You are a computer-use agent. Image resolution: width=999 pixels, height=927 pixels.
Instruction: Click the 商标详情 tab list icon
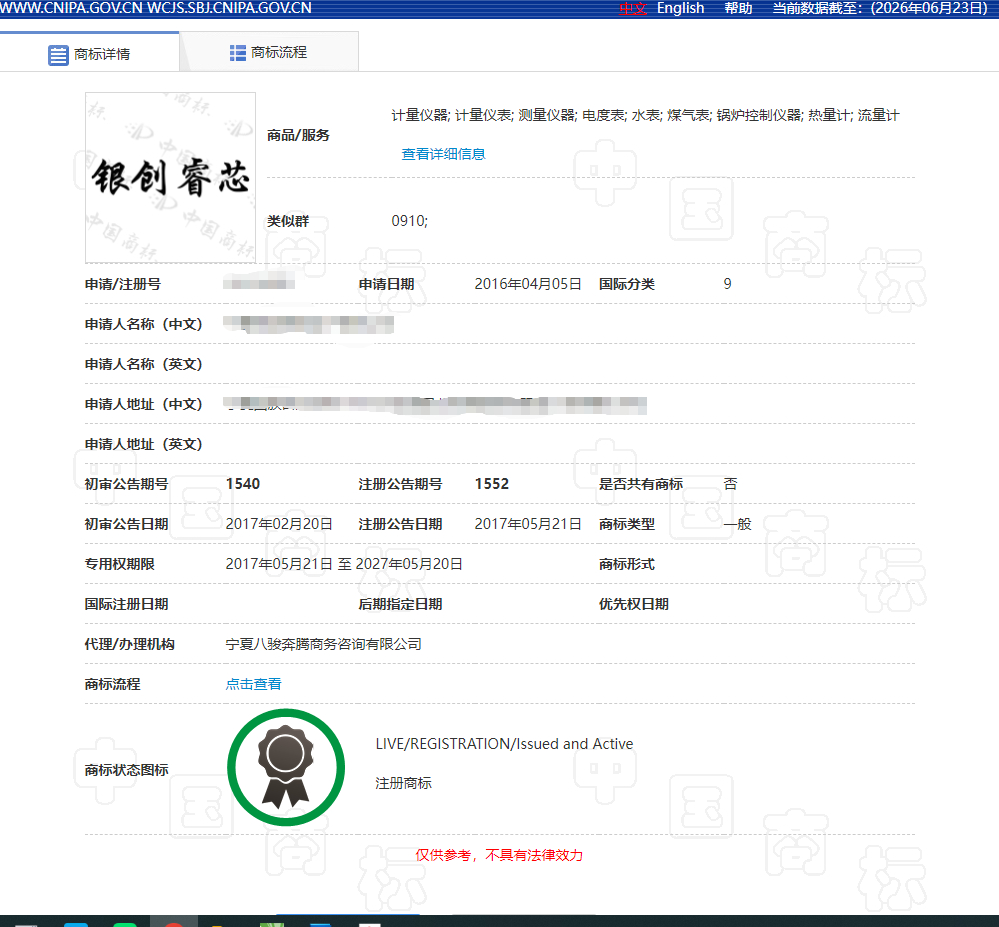tap(58, 55)
